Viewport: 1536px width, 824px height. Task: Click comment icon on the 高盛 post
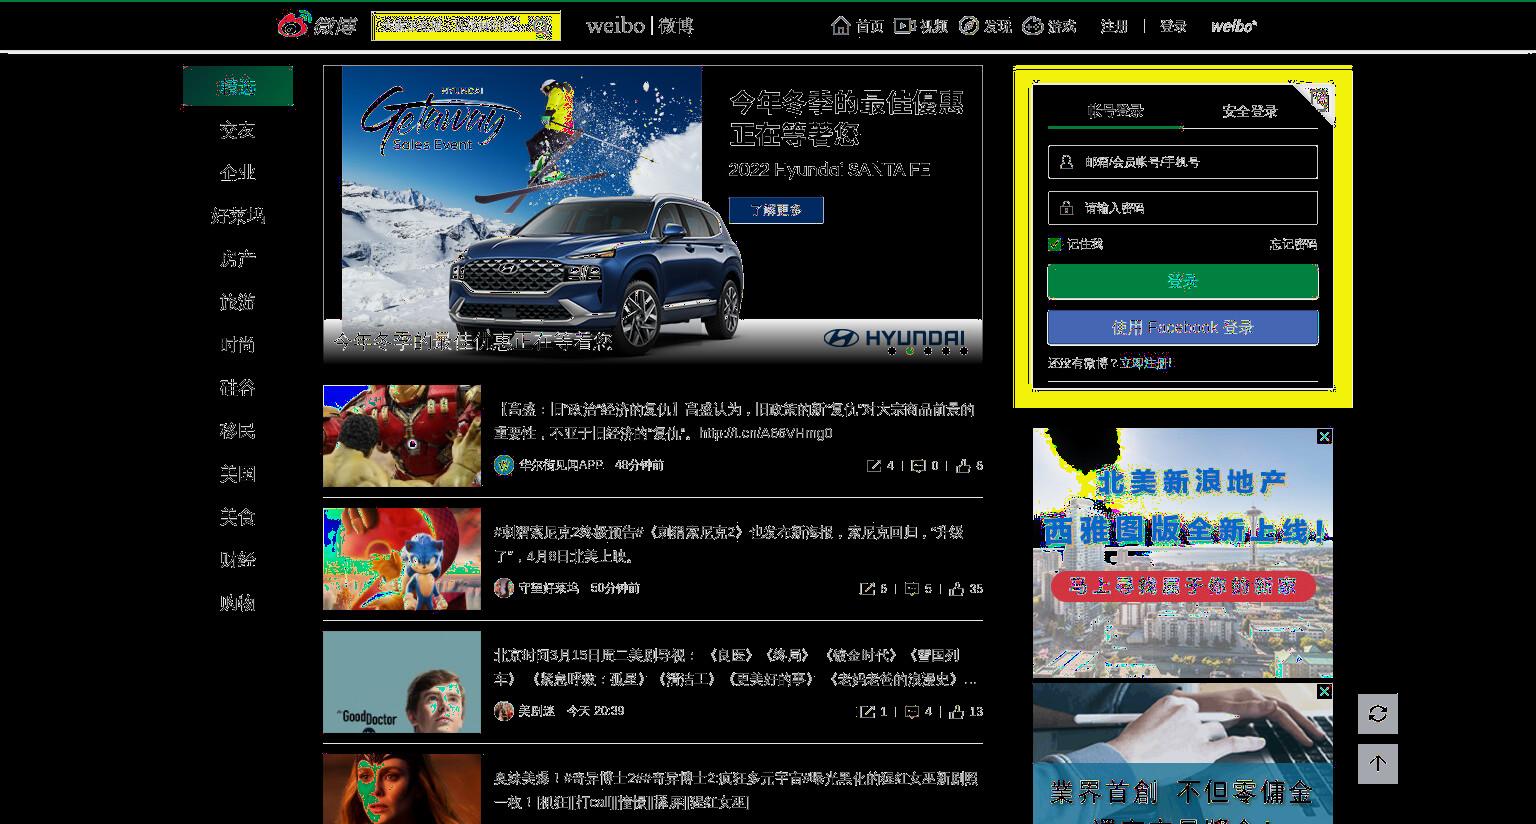click(x=919, y=465)
